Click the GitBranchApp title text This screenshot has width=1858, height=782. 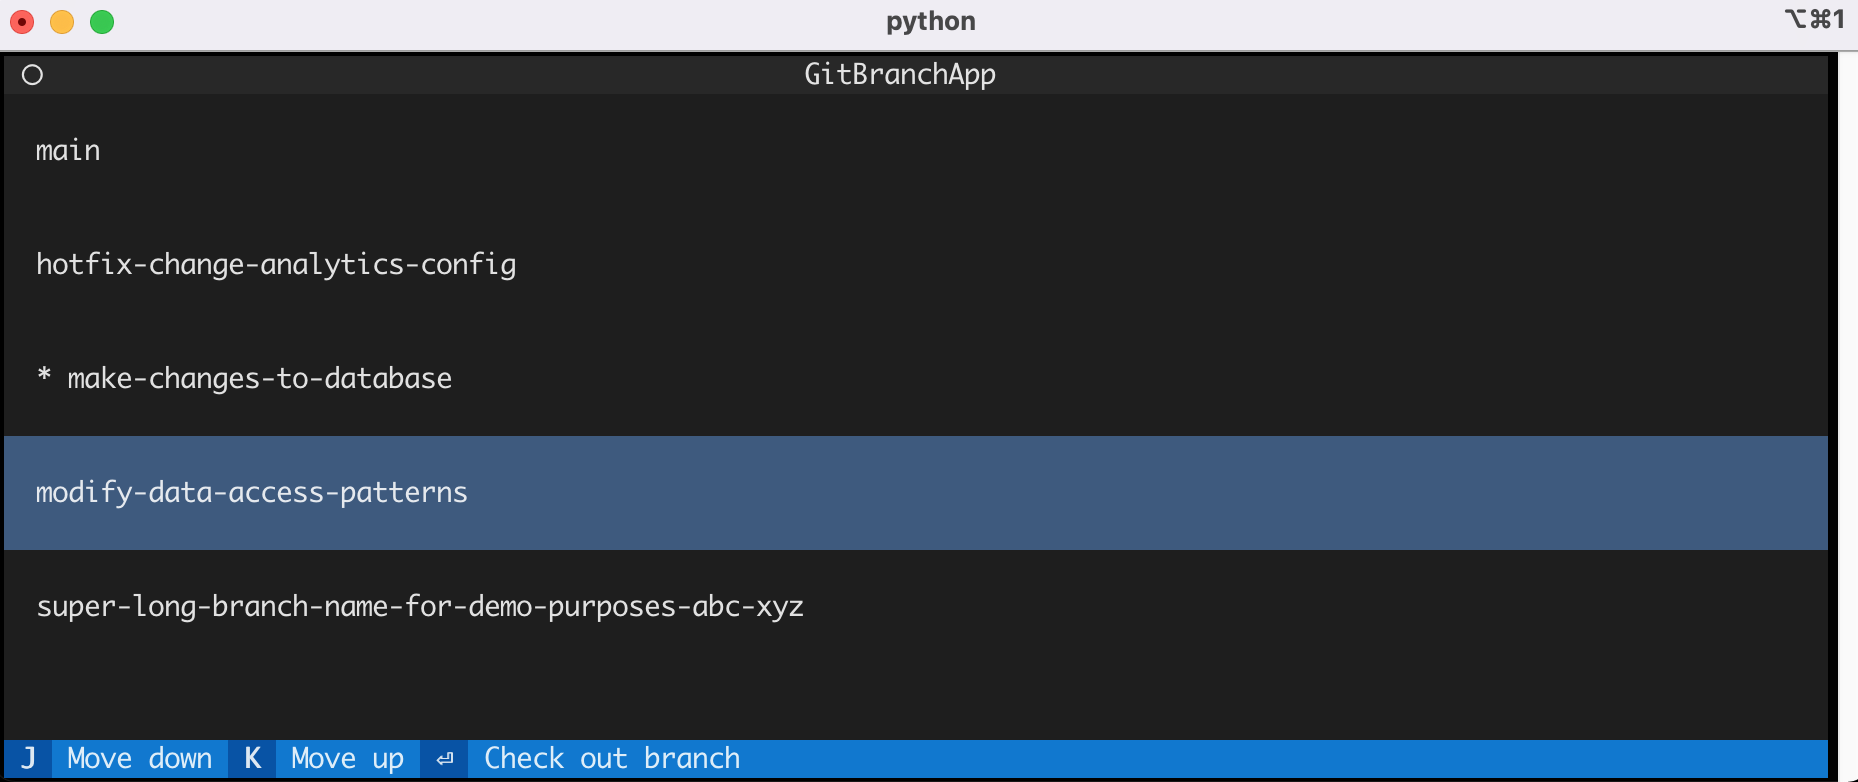point(899,73)
